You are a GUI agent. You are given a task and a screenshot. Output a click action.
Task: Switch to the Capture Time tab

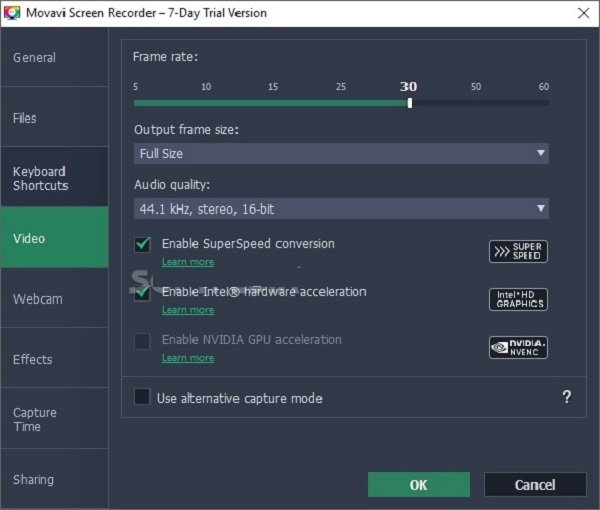coord(54,419)
